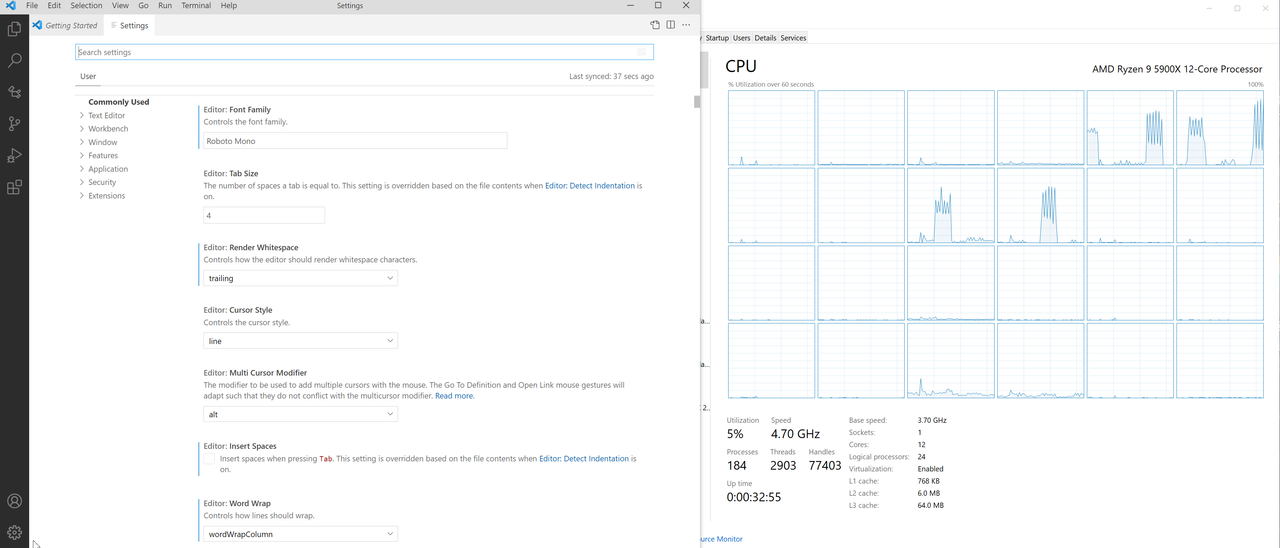This screenshot has width=1280, height=548.
Task: Open the Source Control view in the activity bar
Action: [x=14, y=124]
